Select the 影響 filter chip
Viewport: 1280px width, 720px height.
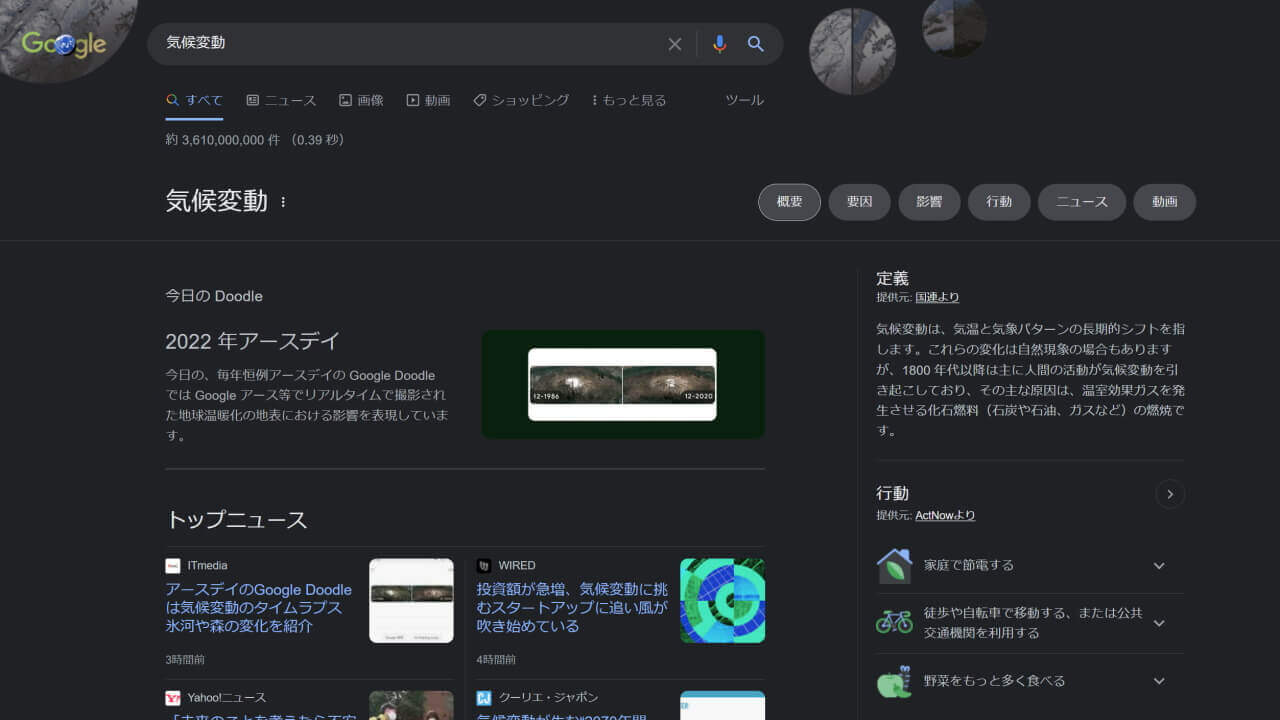(x=929, y=202)
